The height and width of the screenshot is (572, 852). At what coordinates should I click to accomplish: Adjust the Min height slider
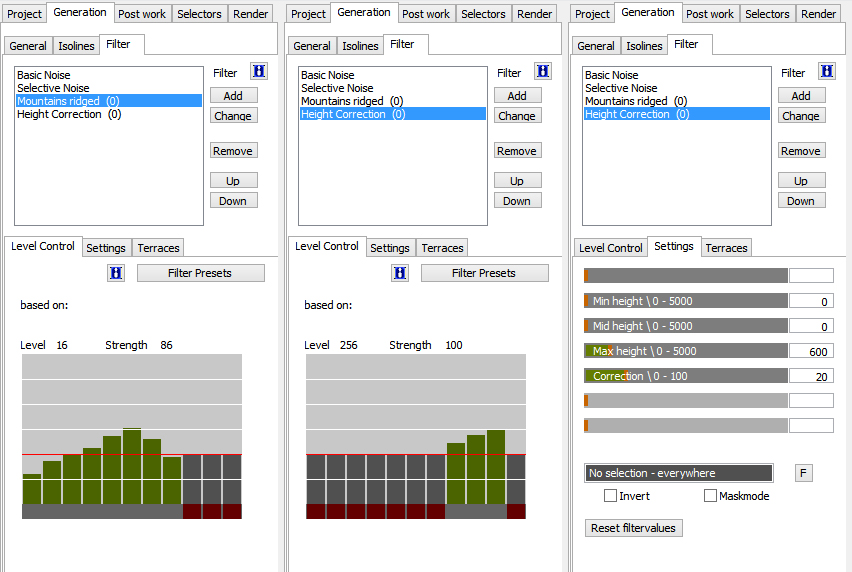(686, 301)
